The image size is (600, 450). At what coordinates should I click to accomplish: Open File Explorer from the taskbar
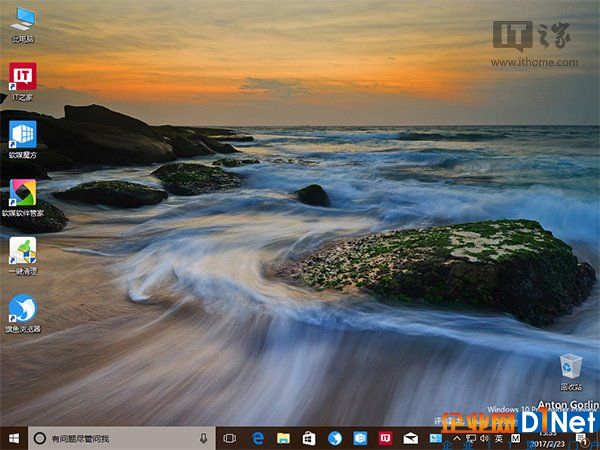click(x=284, y=439)
